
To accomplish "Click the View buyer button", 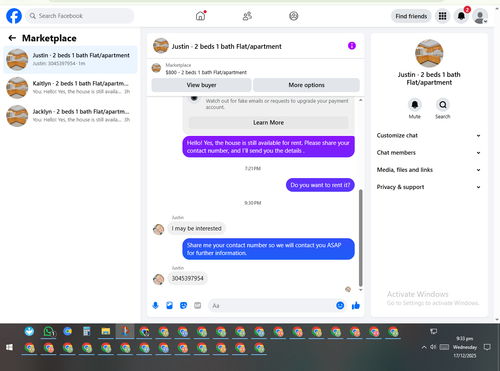I will tap(201, 85).
